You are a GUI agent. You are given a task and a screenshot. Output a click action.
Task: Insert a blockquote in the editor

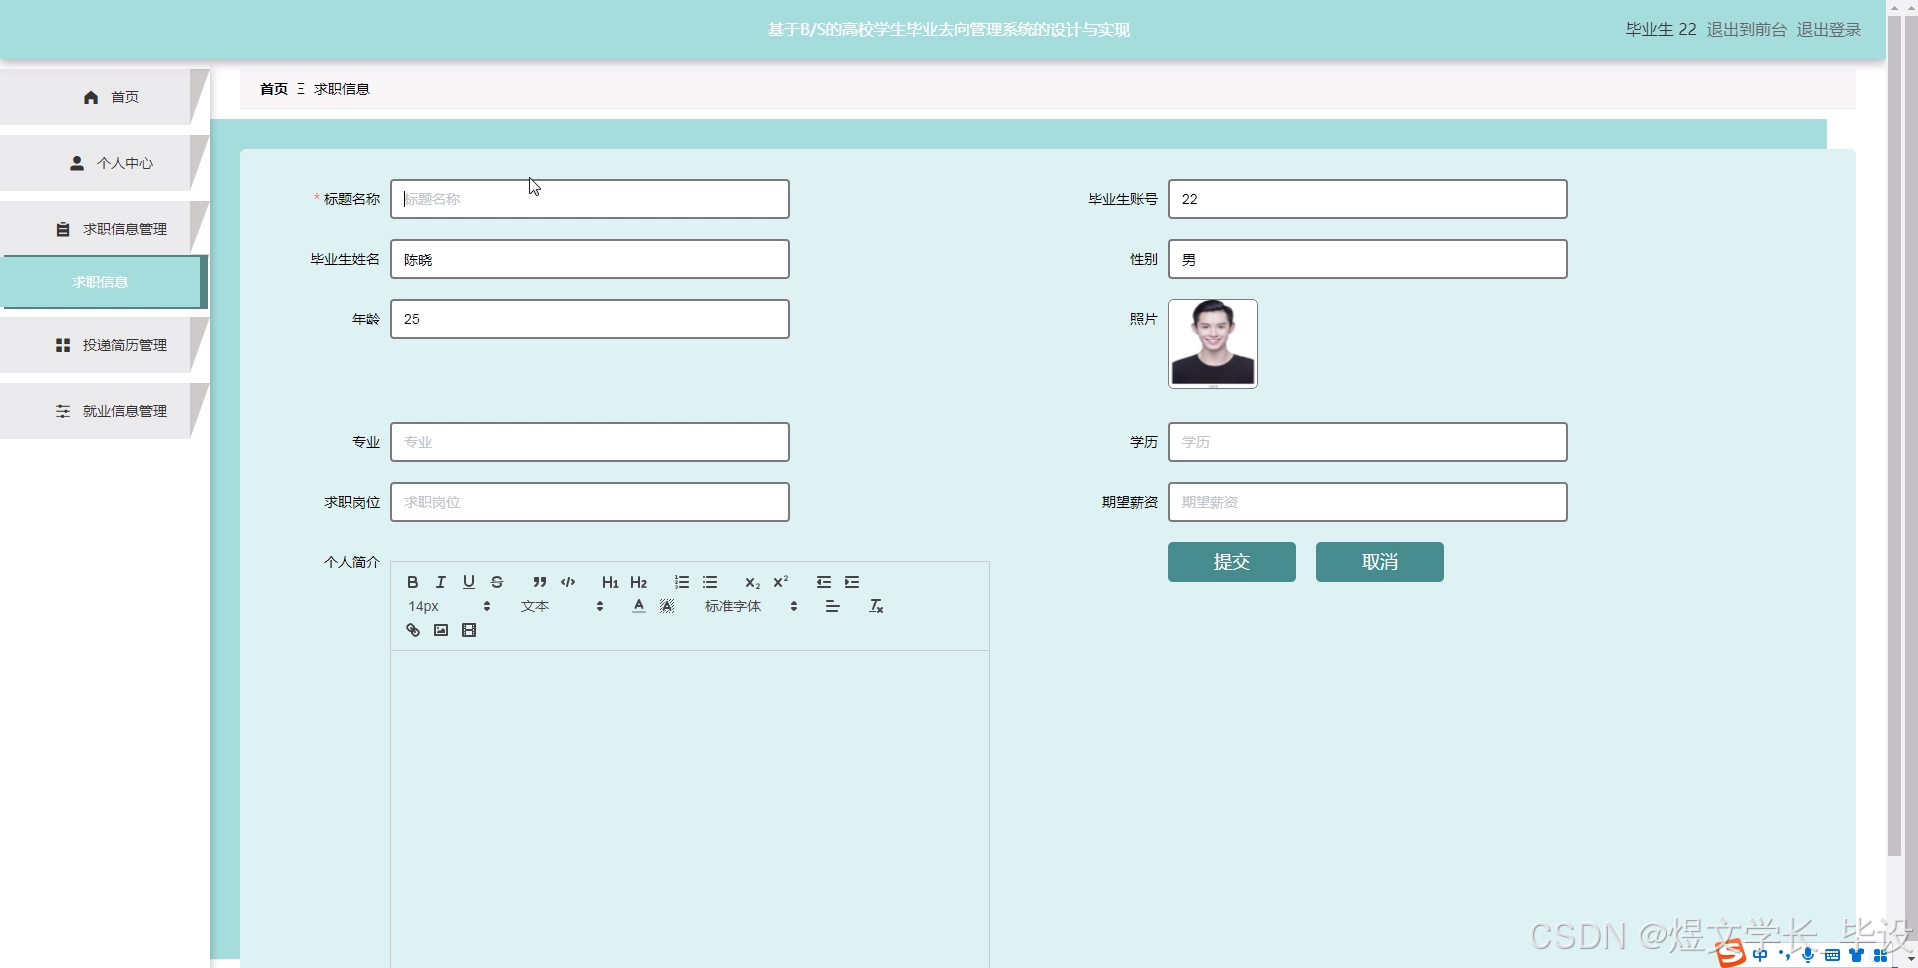pyautogui.click(x=539, y=582)
